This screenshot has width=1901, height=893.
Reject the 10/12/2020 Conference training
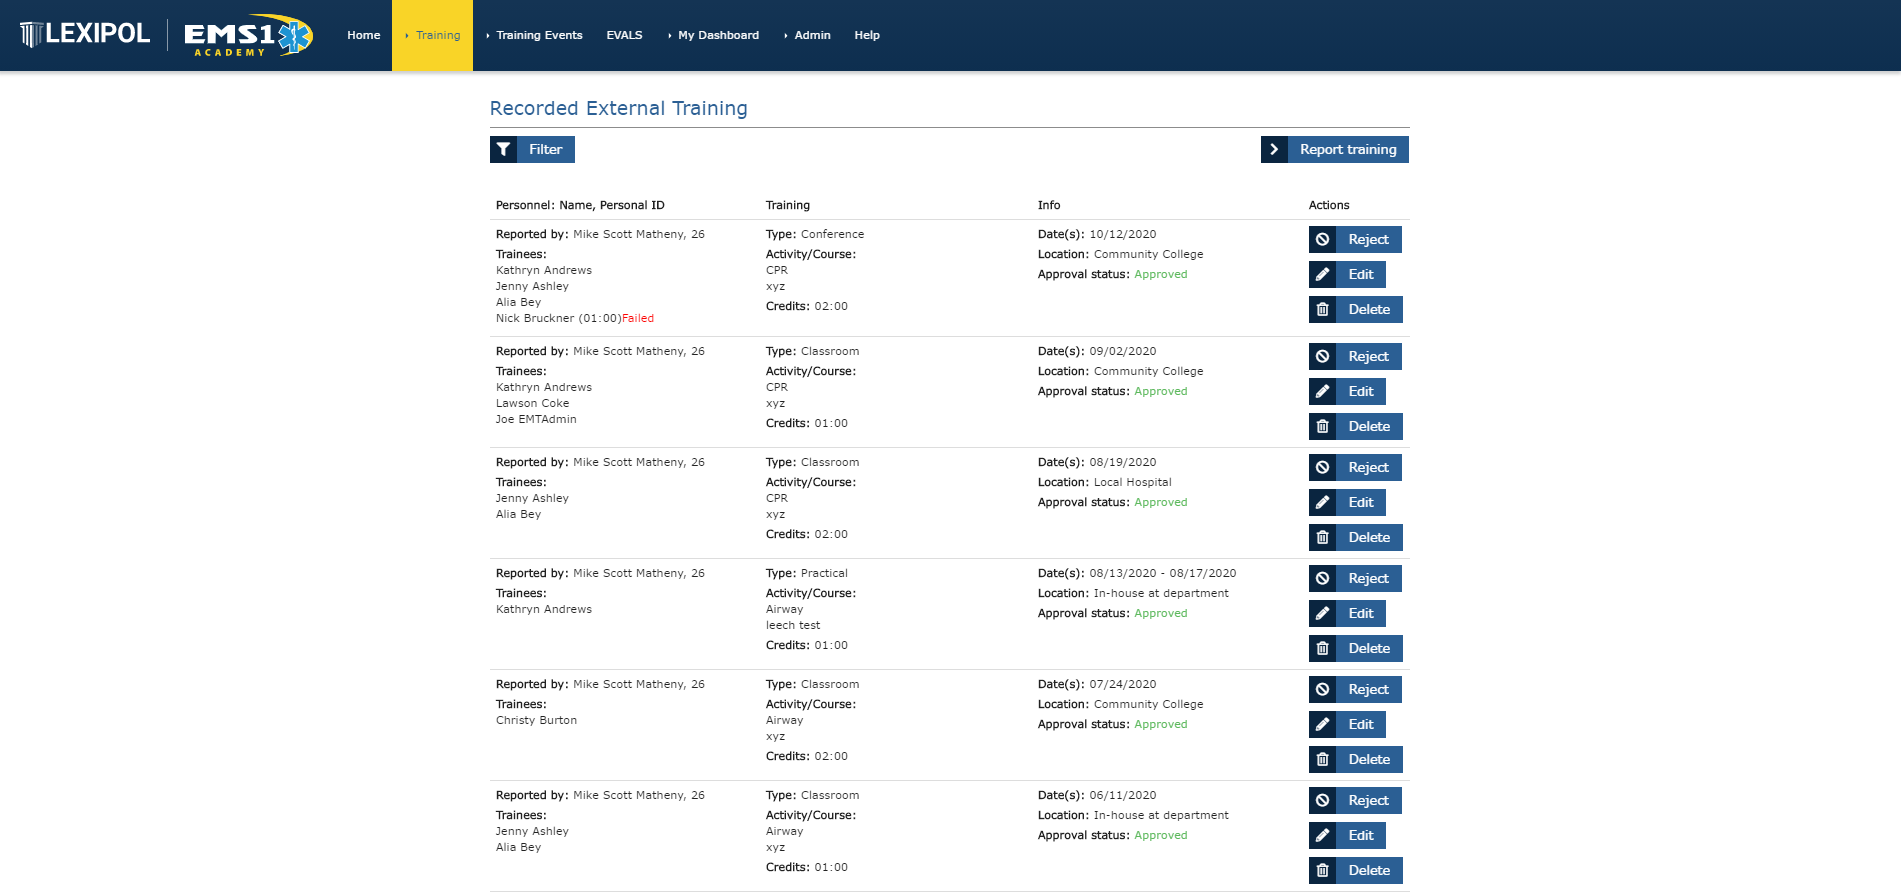point(1355,239)
